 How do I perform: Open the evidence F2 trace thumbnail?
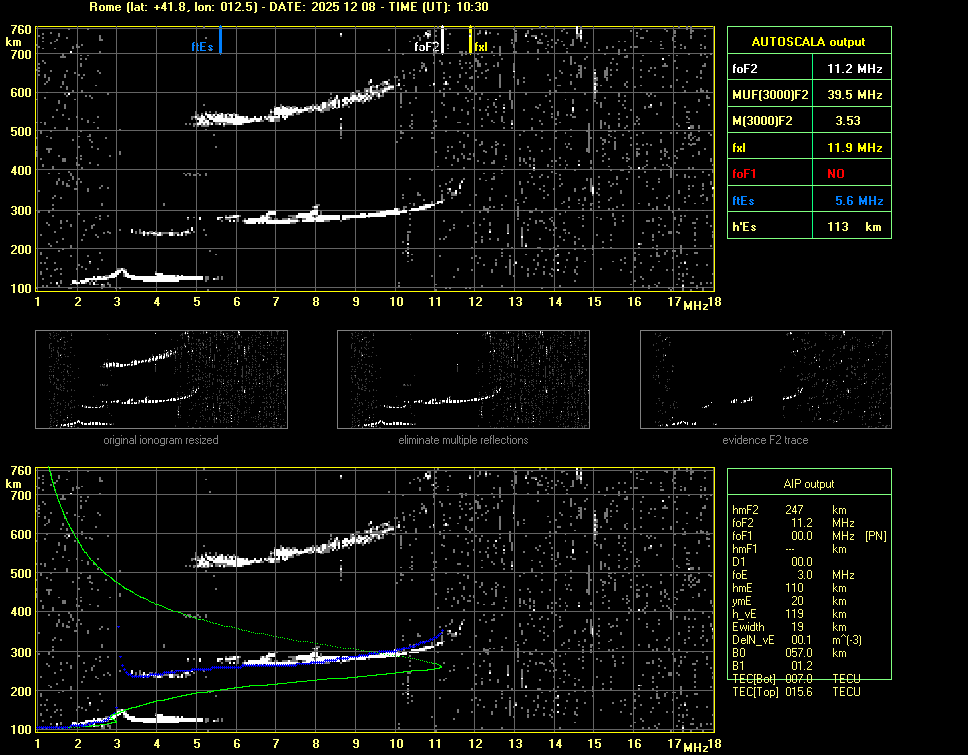point(766,379)
